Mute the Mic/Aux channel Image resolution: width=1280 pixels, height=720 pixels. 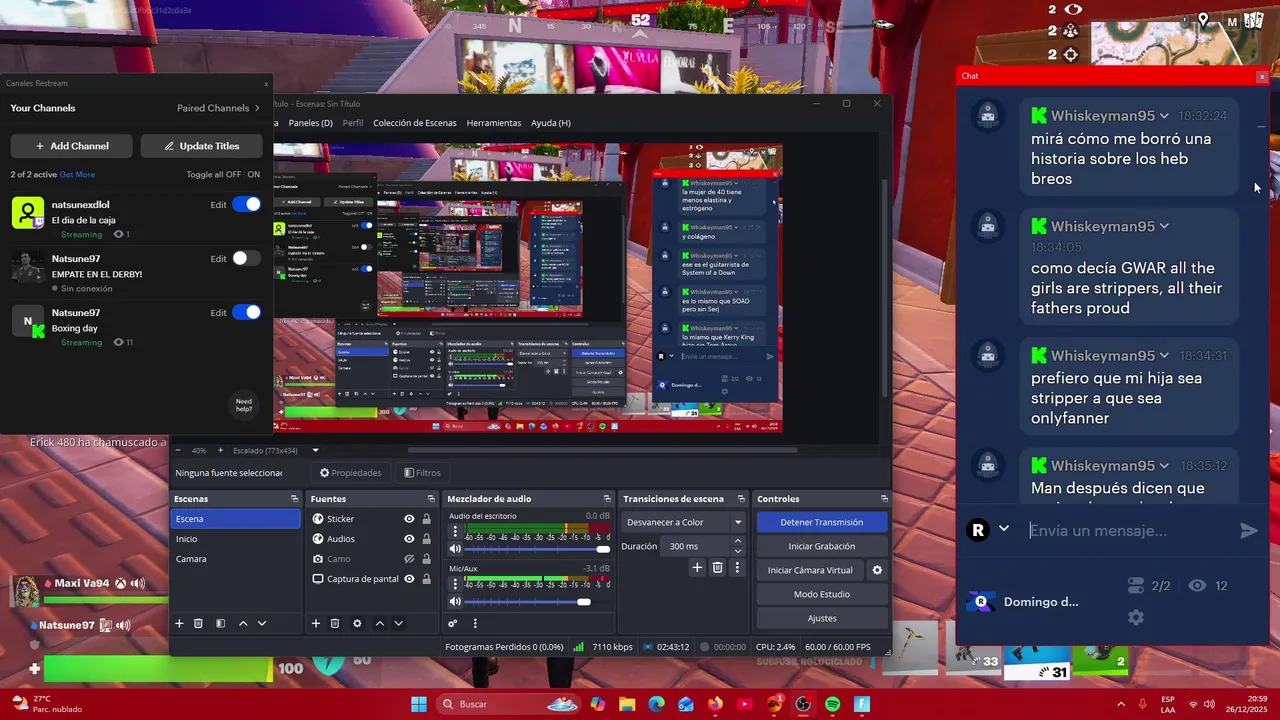point(455,601)
